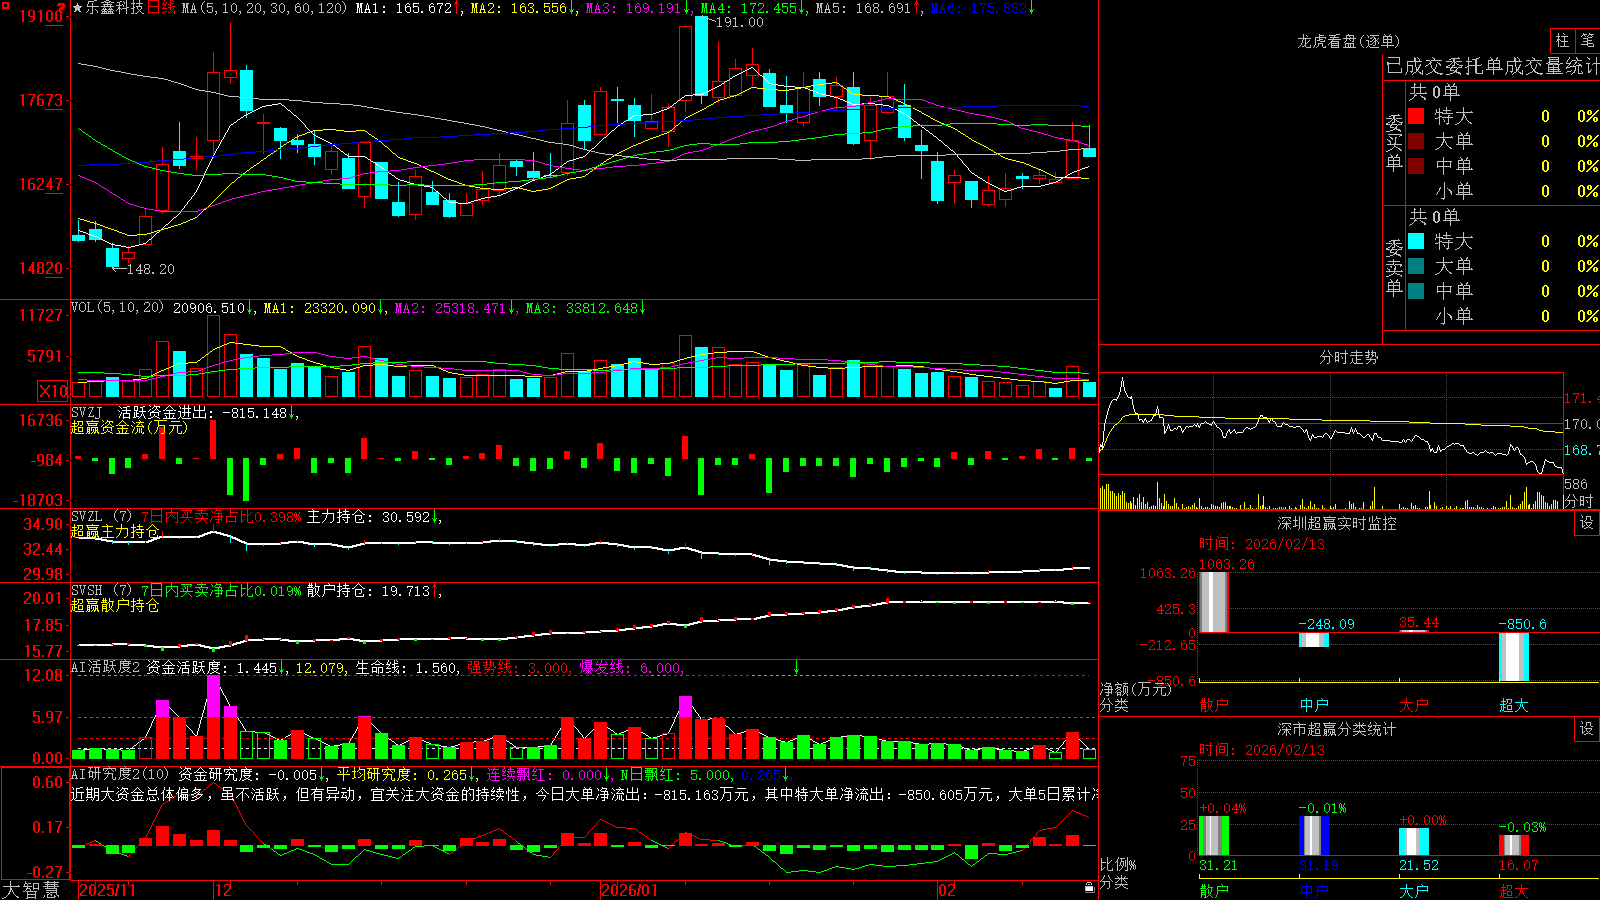
Task: Click the green down-arrow marker in AI活跃度 panel
Action: pos(796,667)
